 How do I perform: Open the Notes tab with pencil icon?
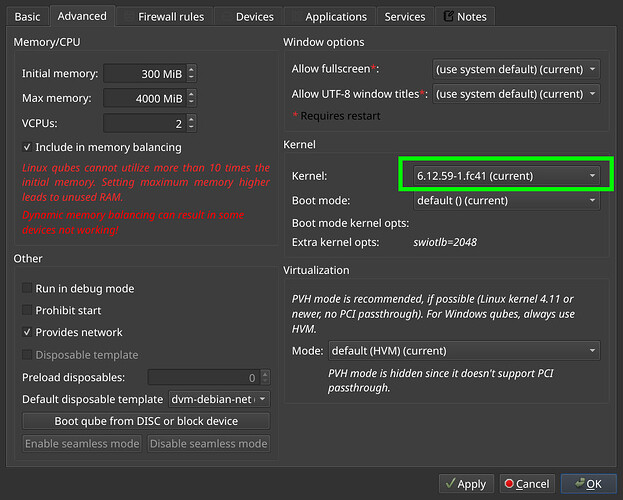(x=464, y=16)
